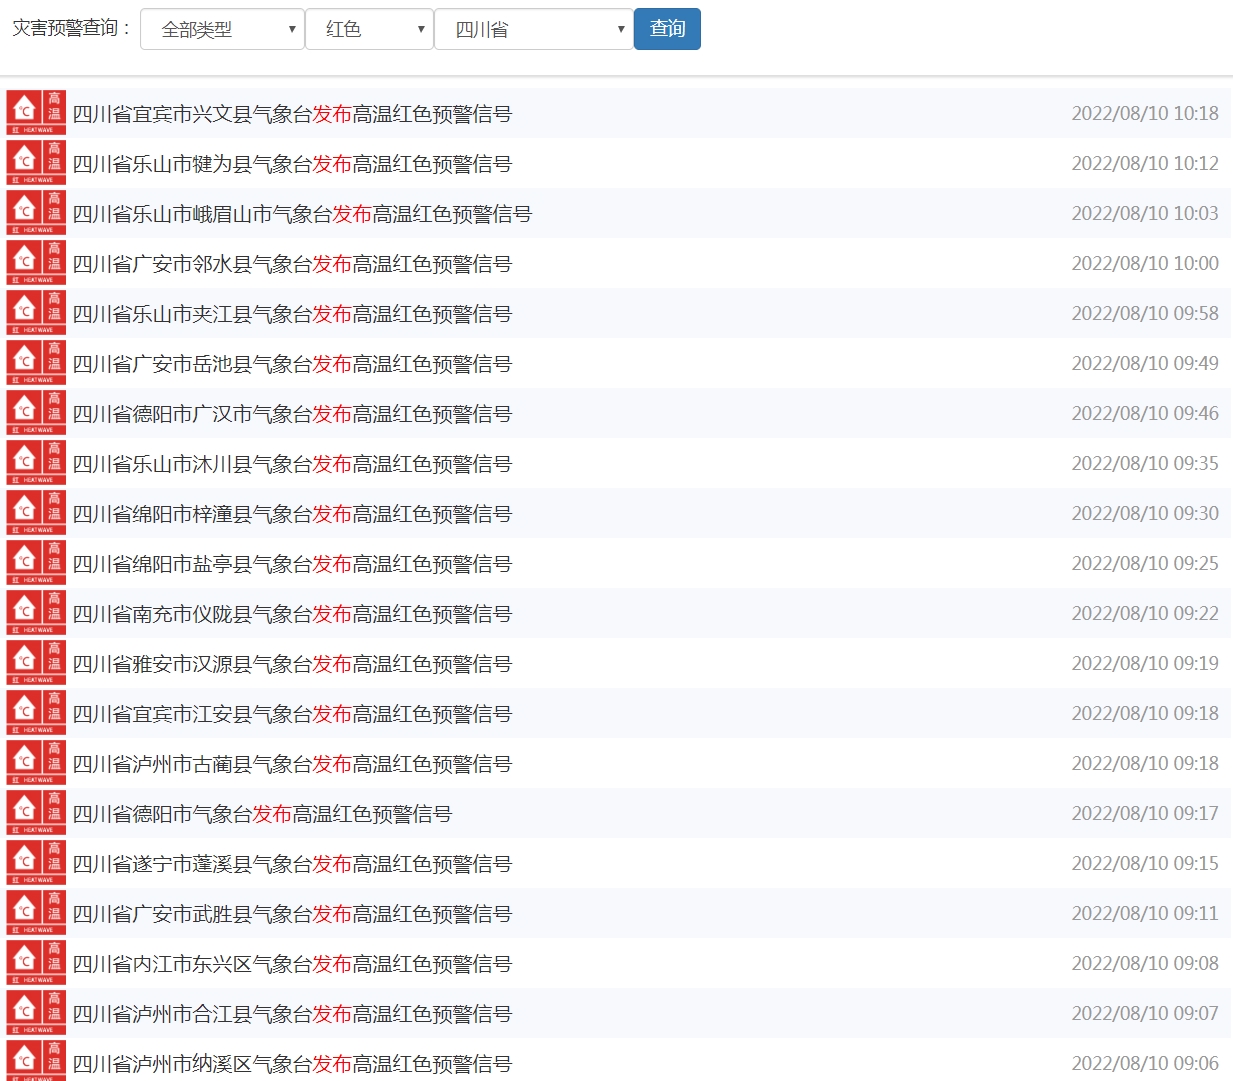The height and width of the screenshot is (1081, 1233).
Task: Open the 四川省 province dropdown
Action: tap(533, 29)
